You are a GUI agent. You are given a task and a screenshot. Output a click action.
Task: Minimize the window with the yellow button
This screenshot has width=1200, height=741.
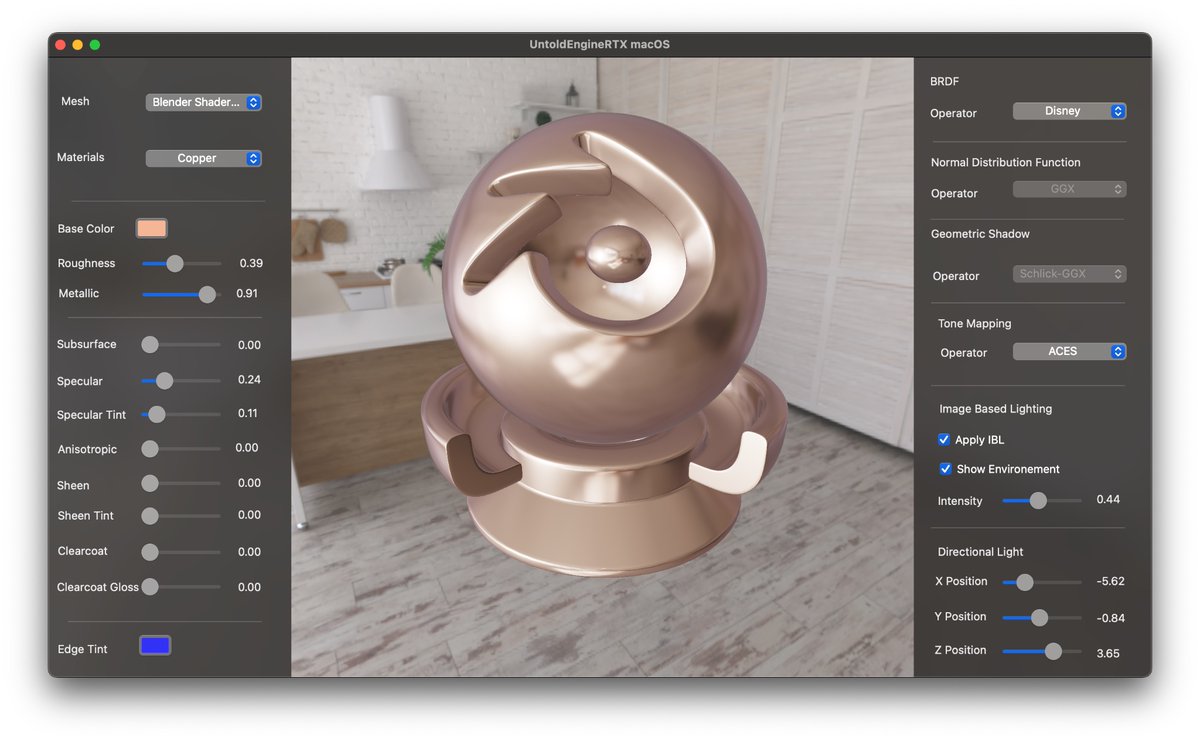(x=78, y=45)
